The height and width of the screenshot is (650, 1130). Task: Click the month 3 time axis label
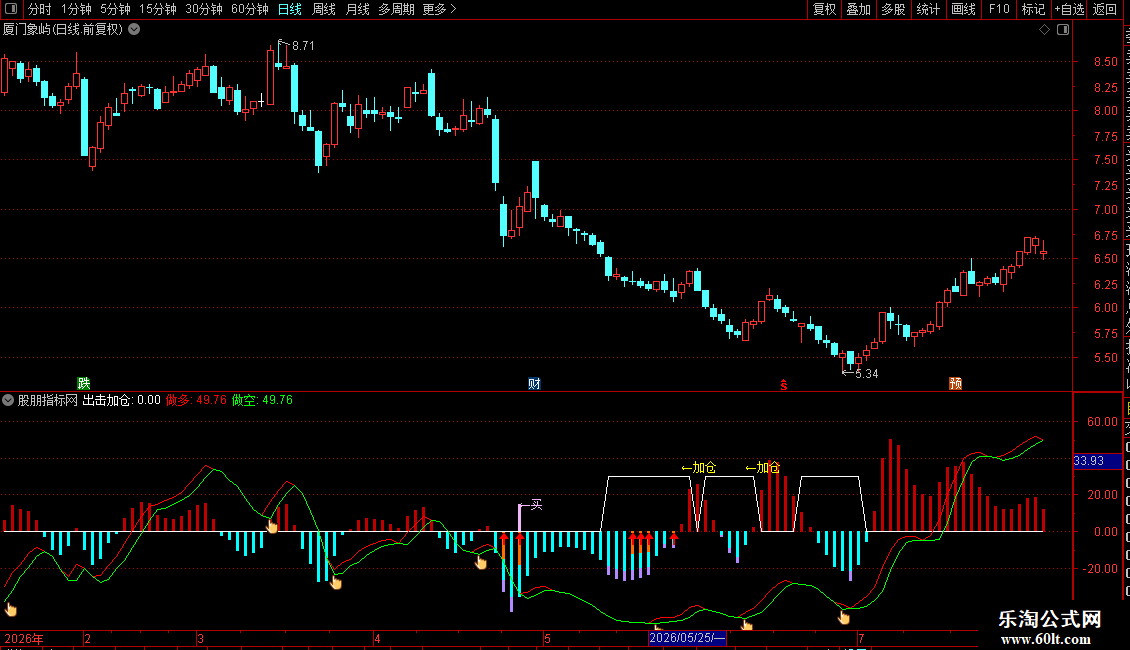click(x=200, y=638)
